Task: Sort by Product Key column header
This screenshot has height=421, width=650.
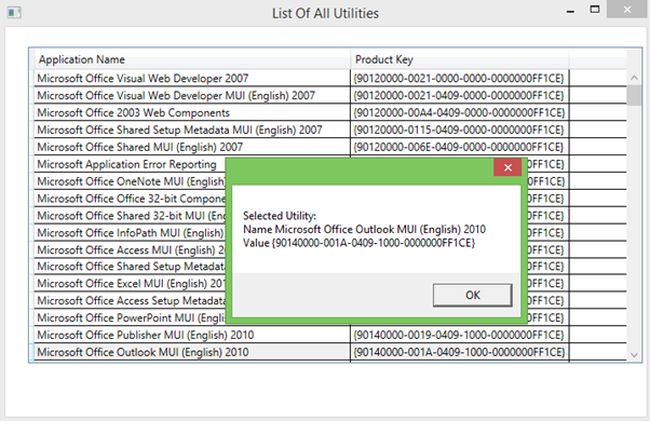Action: coord(460,60)
